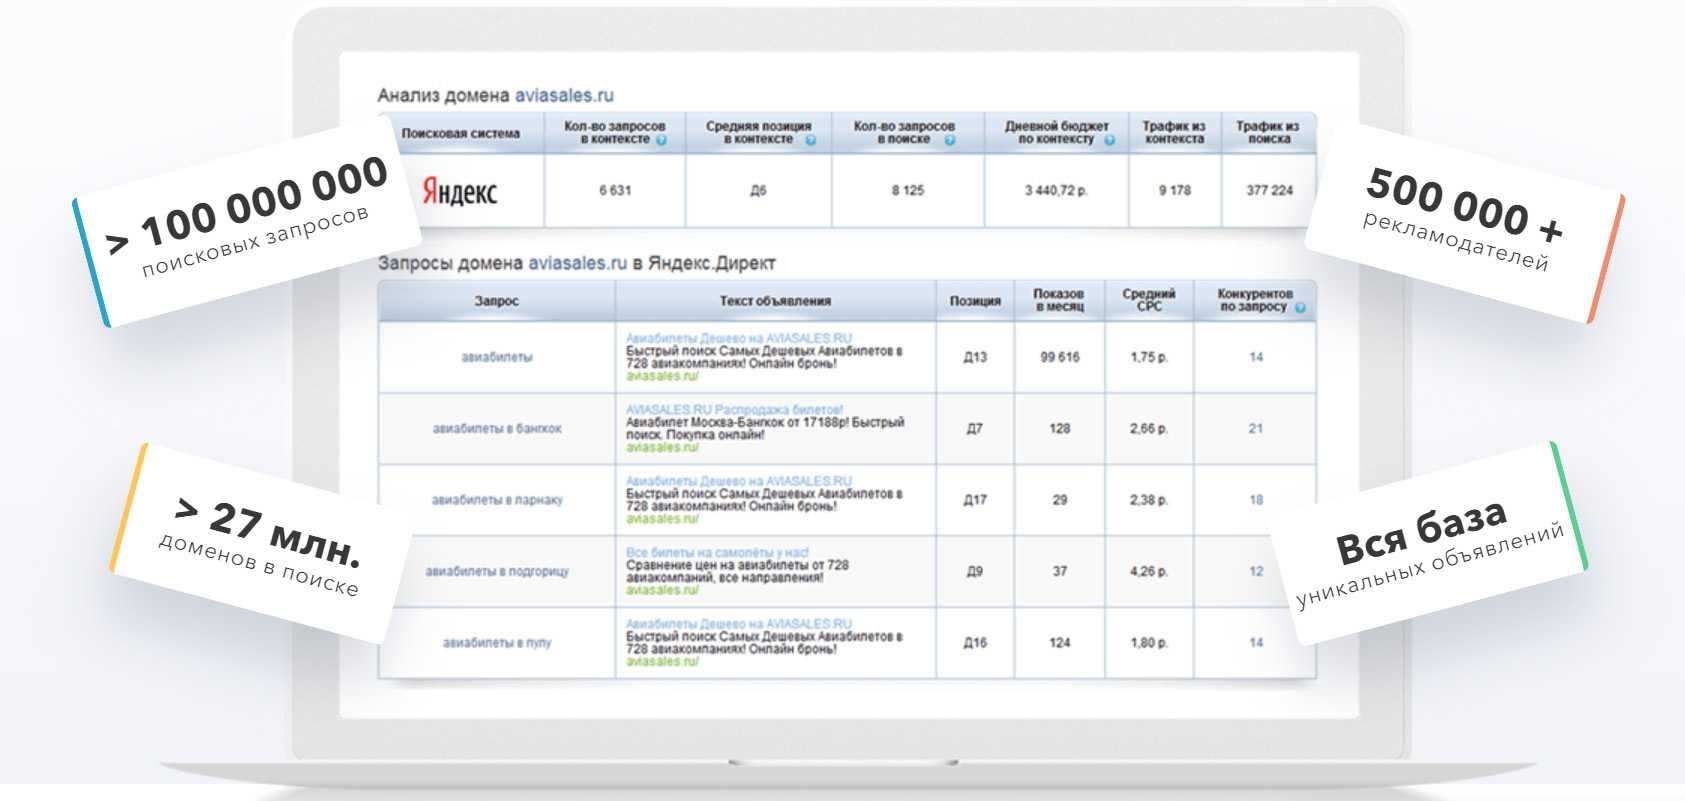Screen dimensions: 1685x801
Task: Click the Показов в месяц column header
Action: [1058, 300]
